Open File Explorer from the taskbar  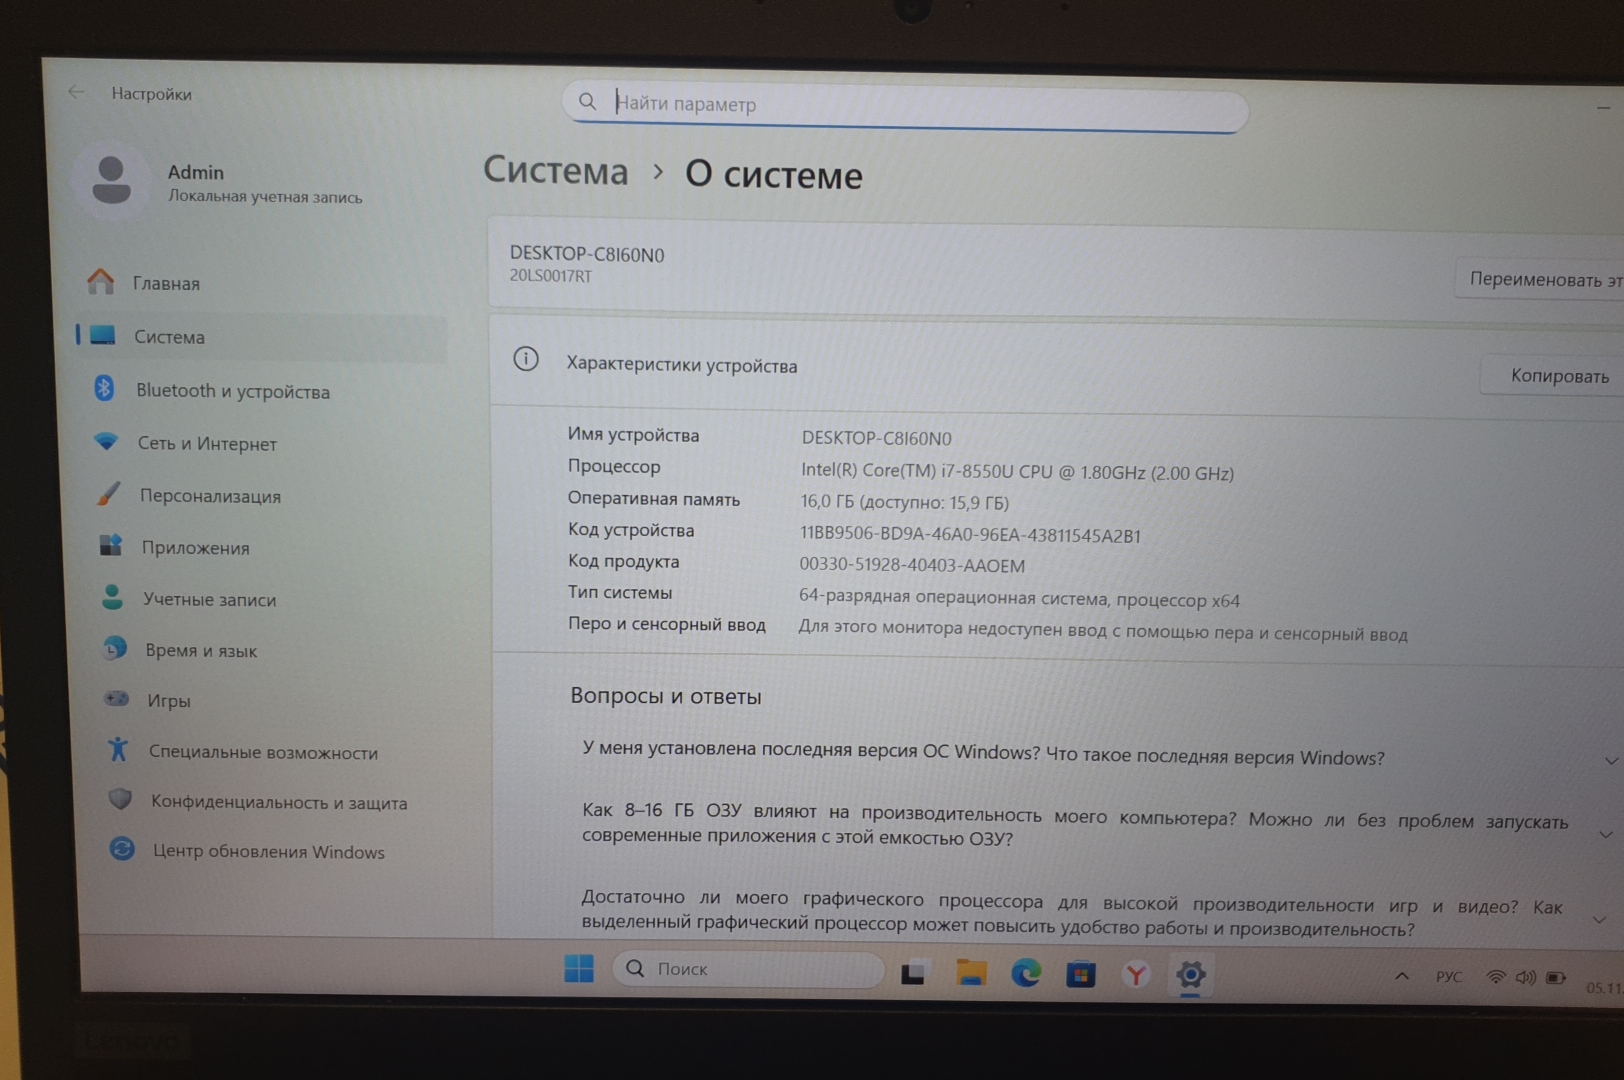(970, 972)
